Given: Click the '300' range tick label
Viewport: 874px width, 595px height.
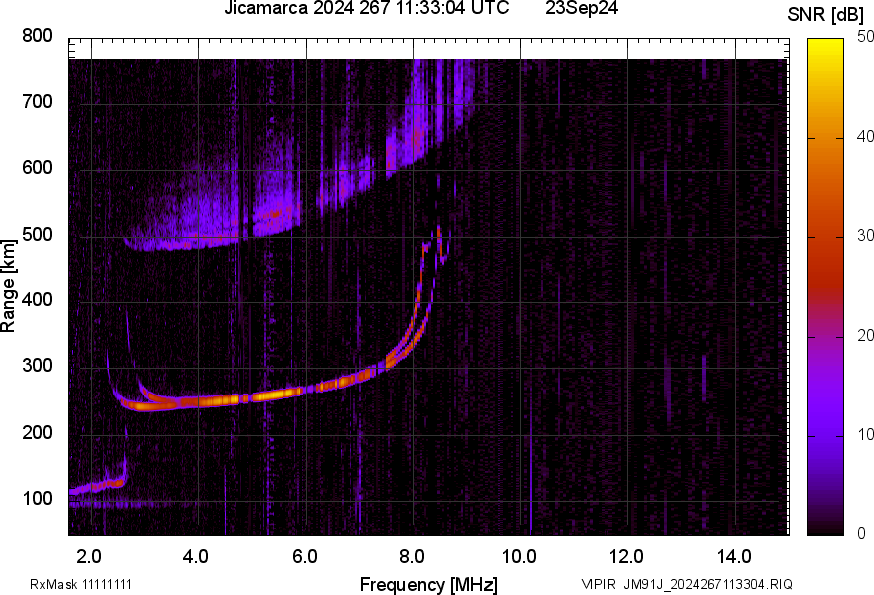Looking at the screenshot, I should click(x=37, y=366).
